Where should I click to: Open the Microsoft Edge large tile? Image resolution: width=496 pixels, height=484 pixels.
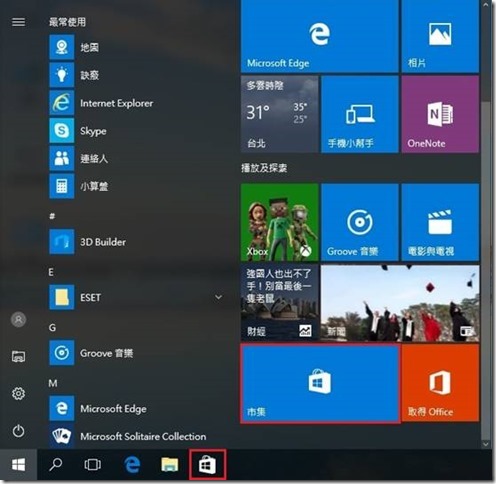pos(319,36)
